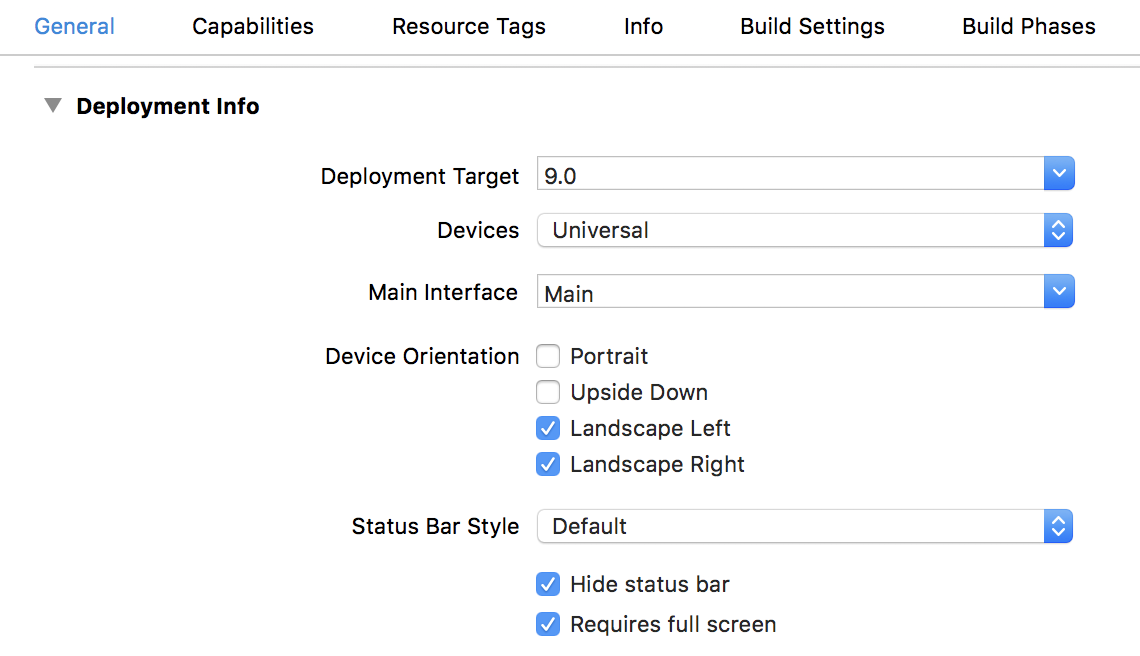Disable Landscape Right orientation

(548, 464)
